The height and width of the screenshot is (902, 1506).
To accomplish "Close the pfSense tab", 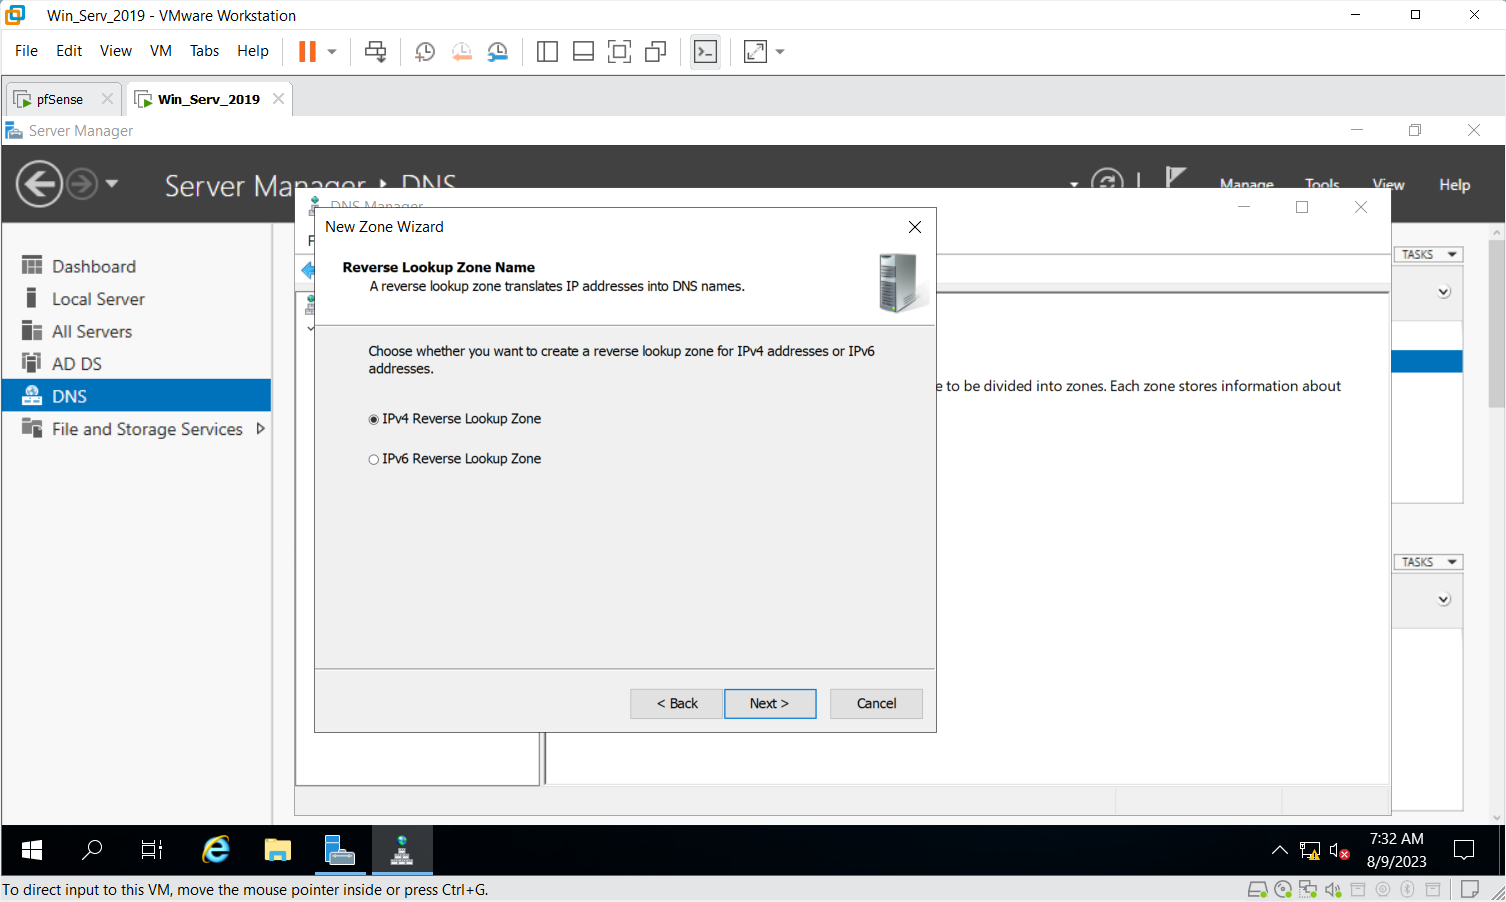I will coord(107,99).
